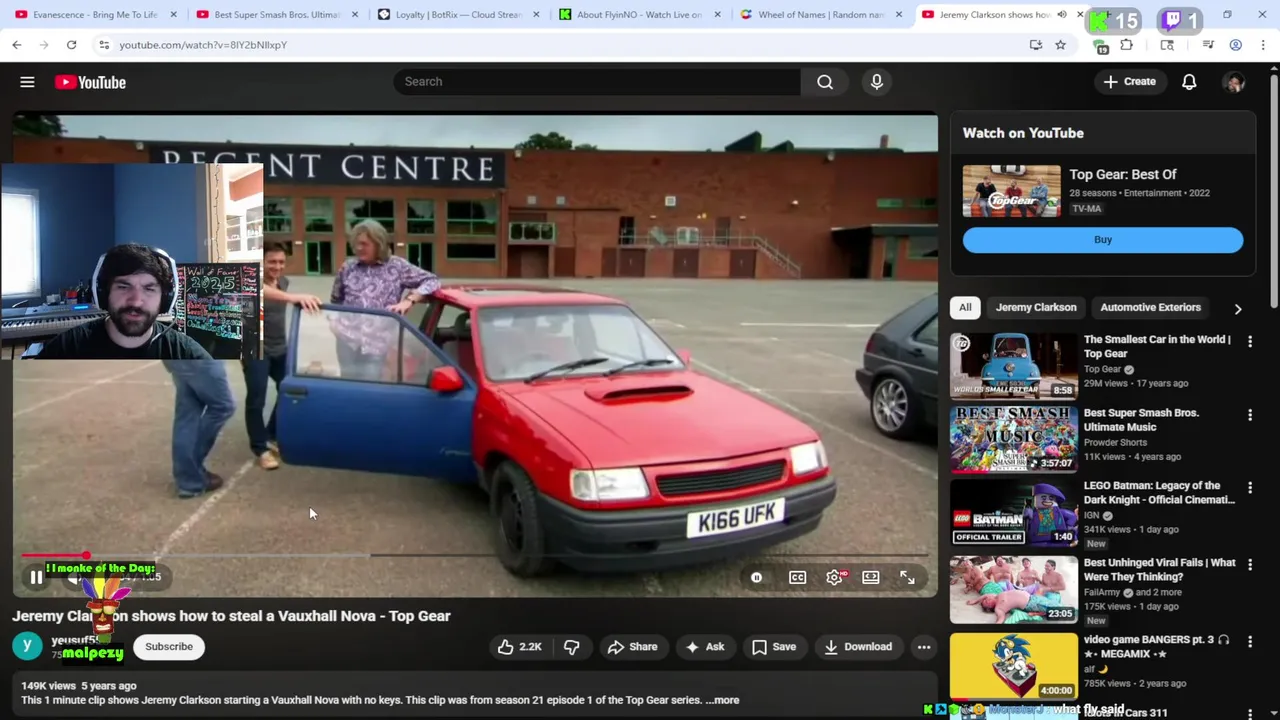The image size is (1280, 720).
Task: Open options for LEGO Batman video
Action: [1250, 488]
